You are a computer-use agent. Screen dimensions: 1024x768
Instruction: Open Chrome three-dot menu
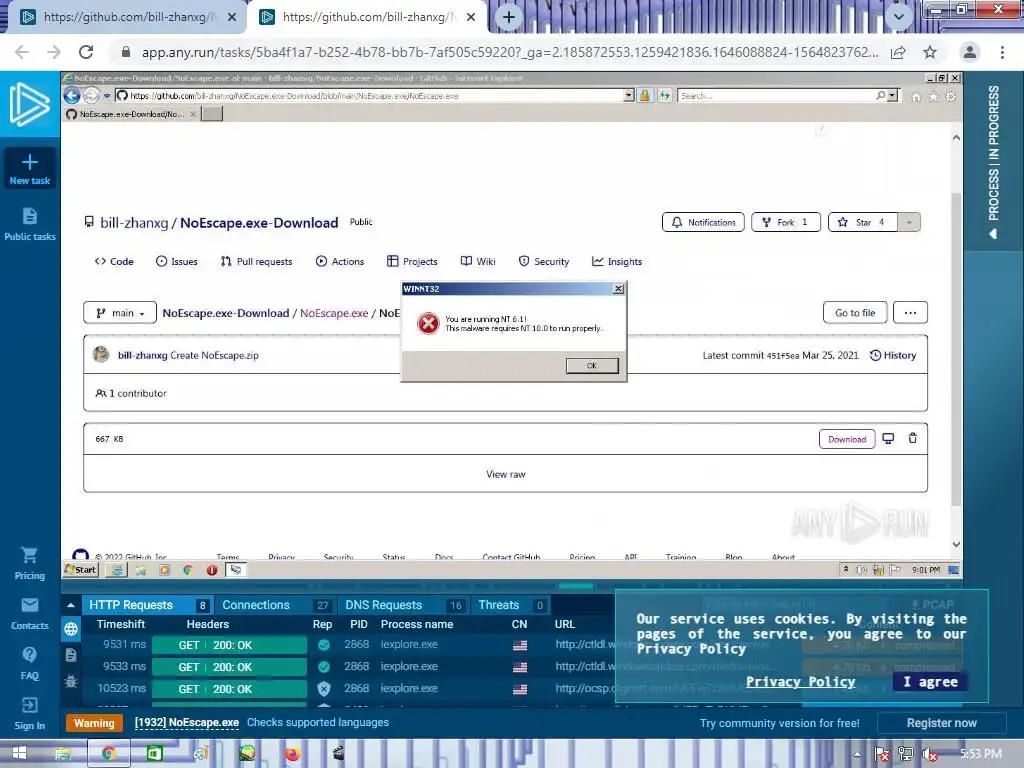[x=1002, y=52]
